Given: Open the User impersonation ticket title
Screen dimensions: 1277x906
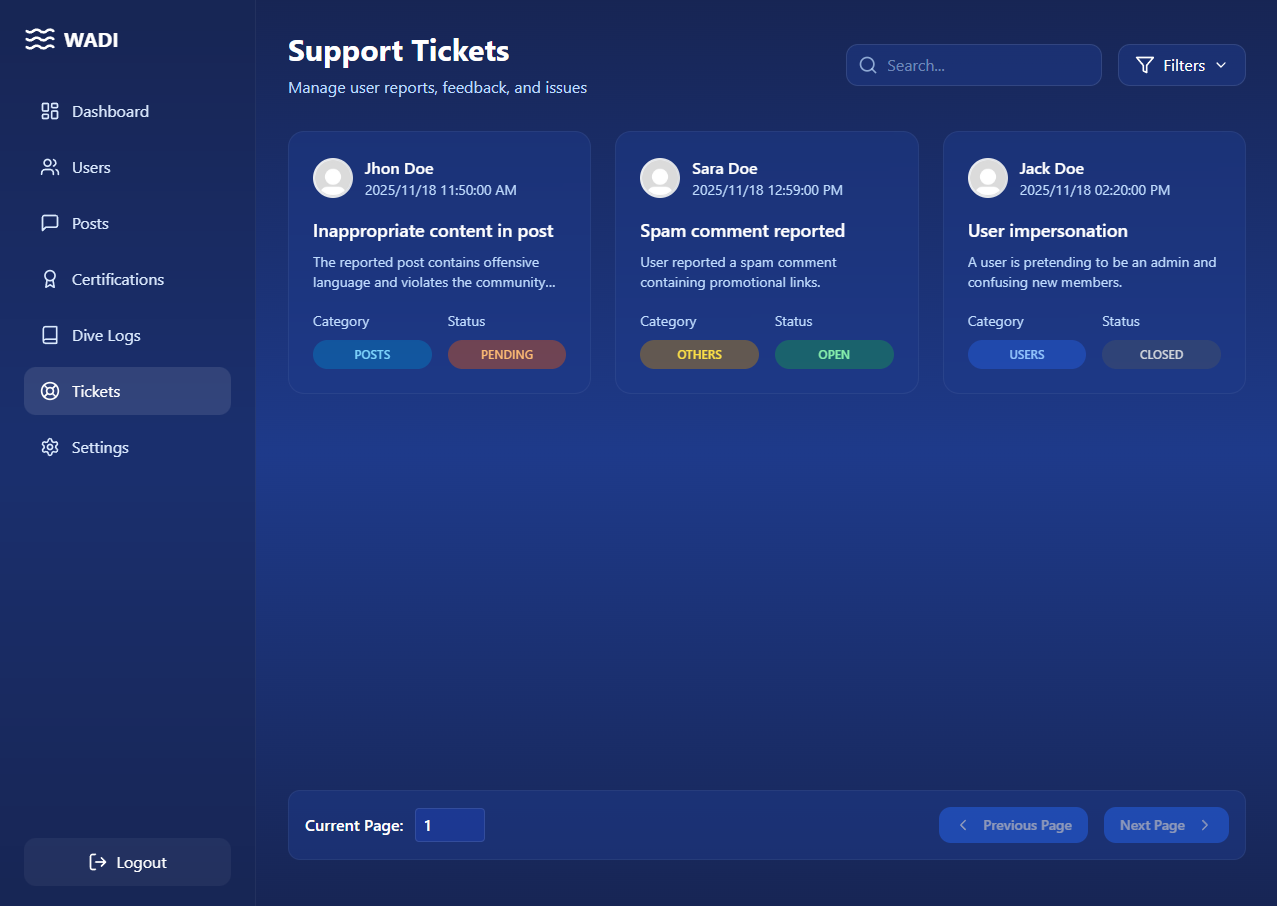Looking at the screenshot, I should pos(1047,231).
